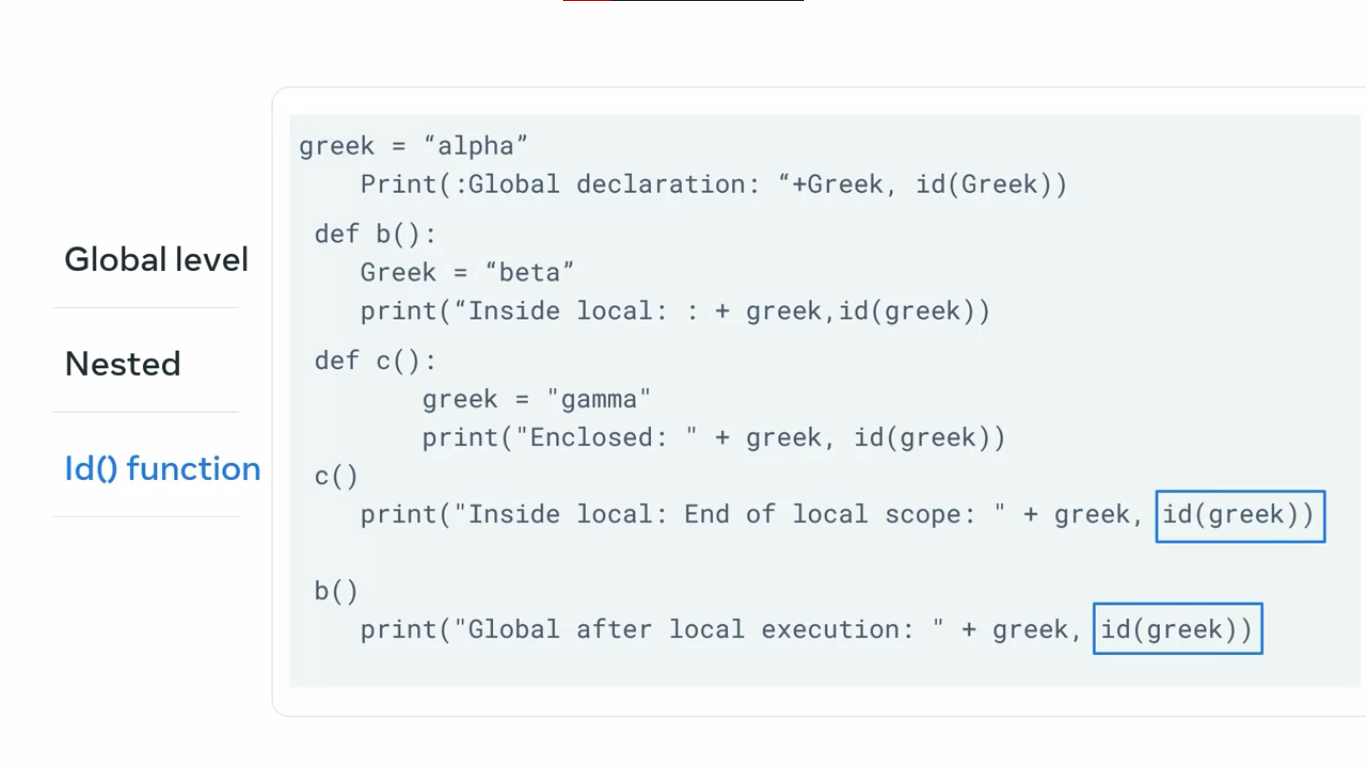Click the boxed id(greek)) on the global execution line

tap(1177, 629)
